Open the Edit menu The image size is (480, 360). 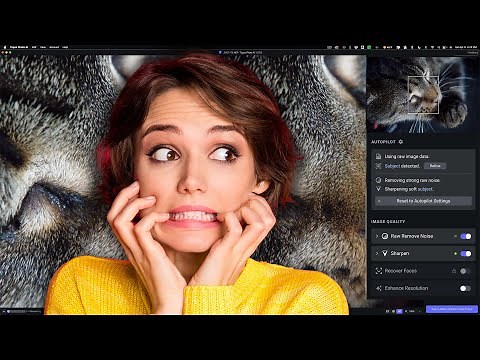(34, 47)
